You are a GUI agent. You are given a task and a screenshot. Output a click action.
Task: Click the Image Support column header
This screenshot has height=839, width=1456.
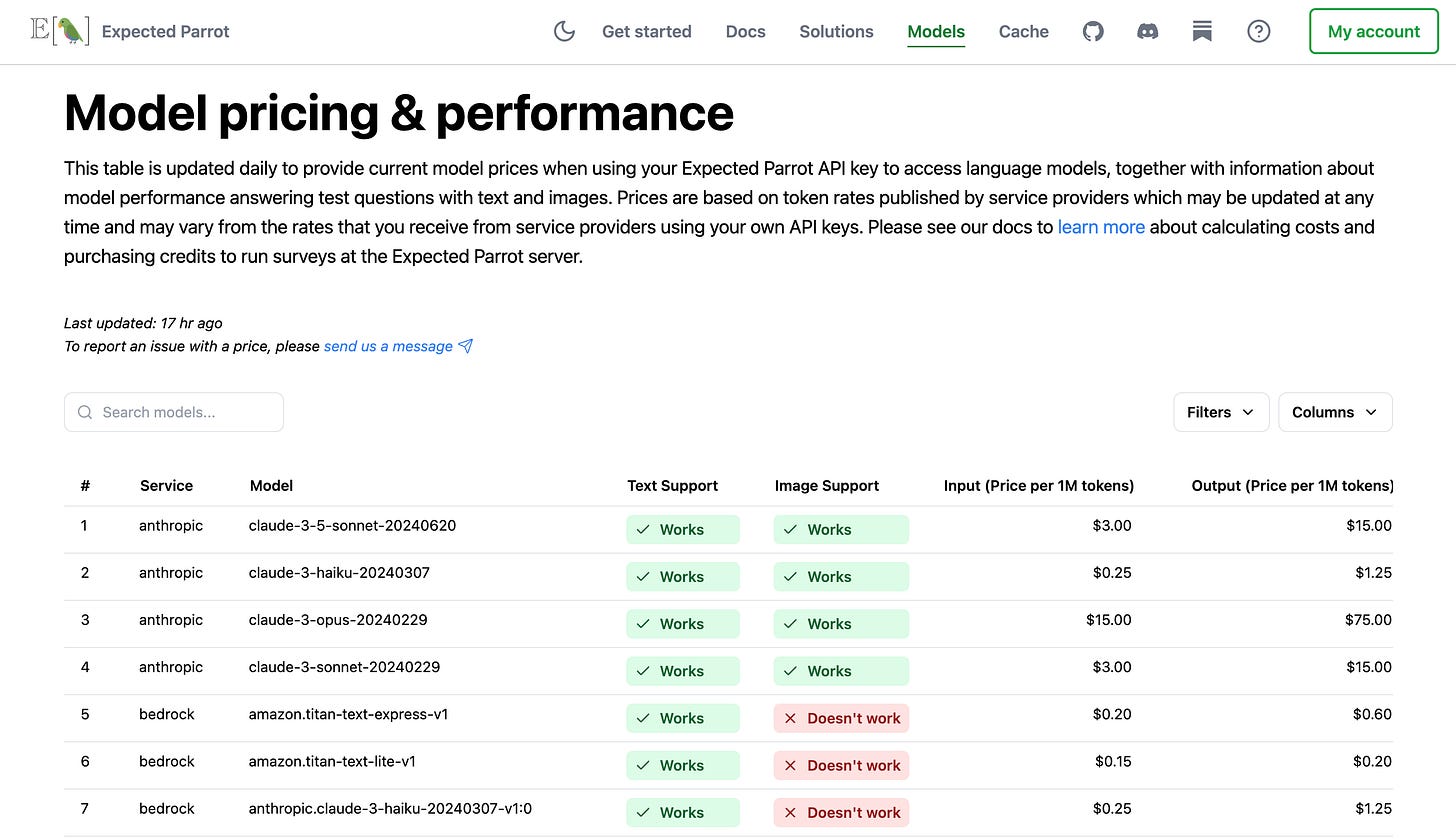[x=827, y=485]
